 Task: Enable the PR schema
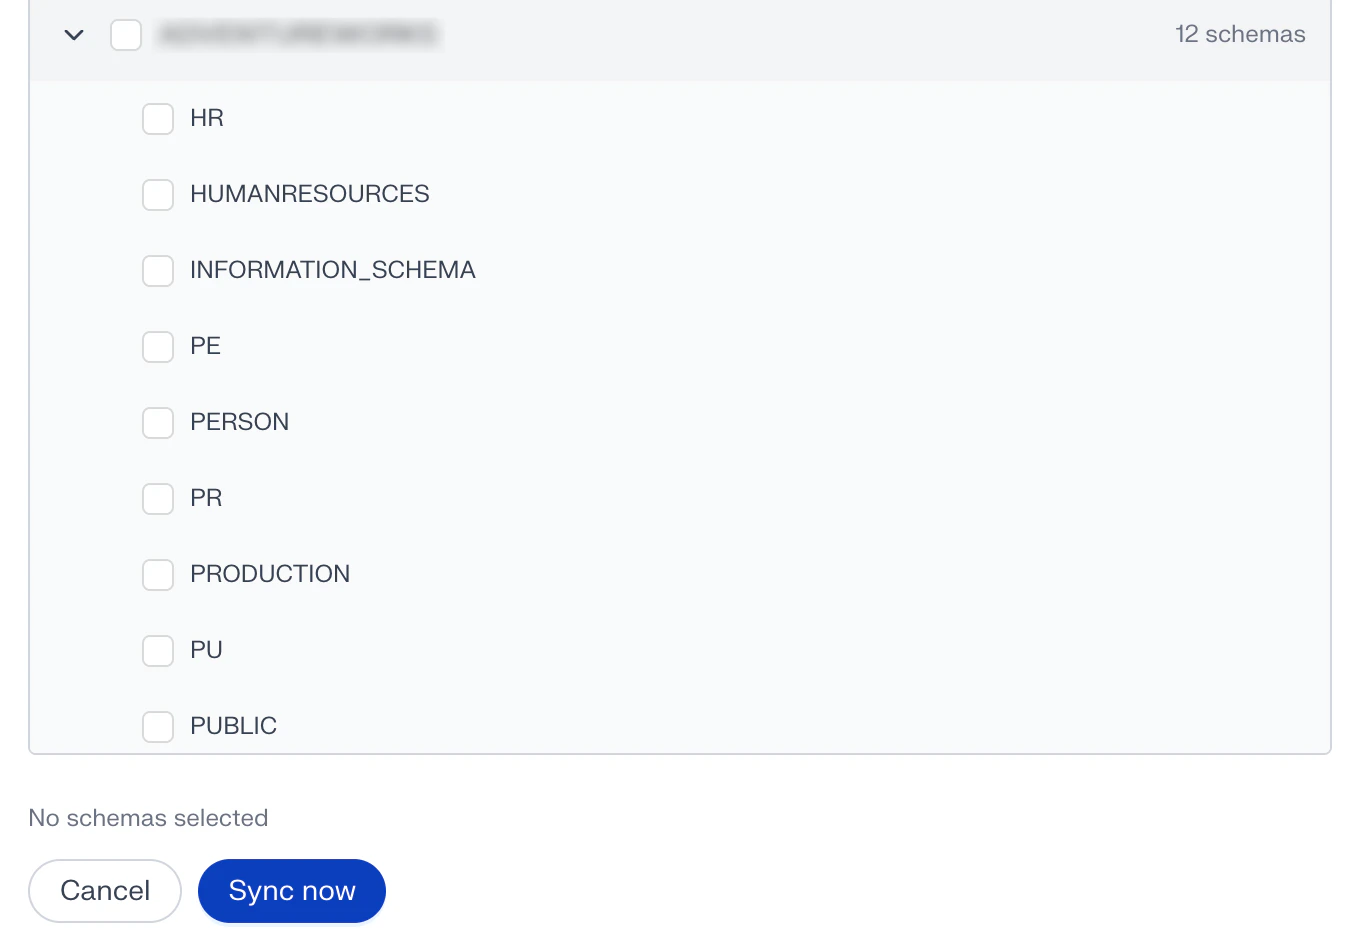coord(157,498)
